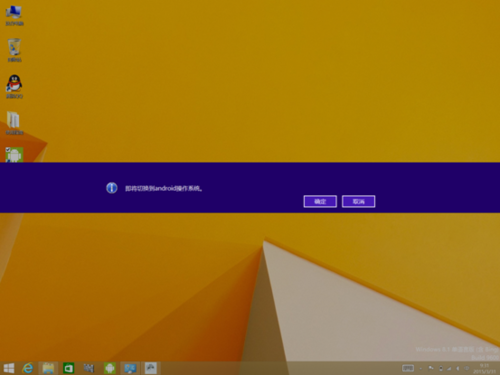Show hidden tray icons arrow
The image size is (500, 375).
[x=421, y=368]
